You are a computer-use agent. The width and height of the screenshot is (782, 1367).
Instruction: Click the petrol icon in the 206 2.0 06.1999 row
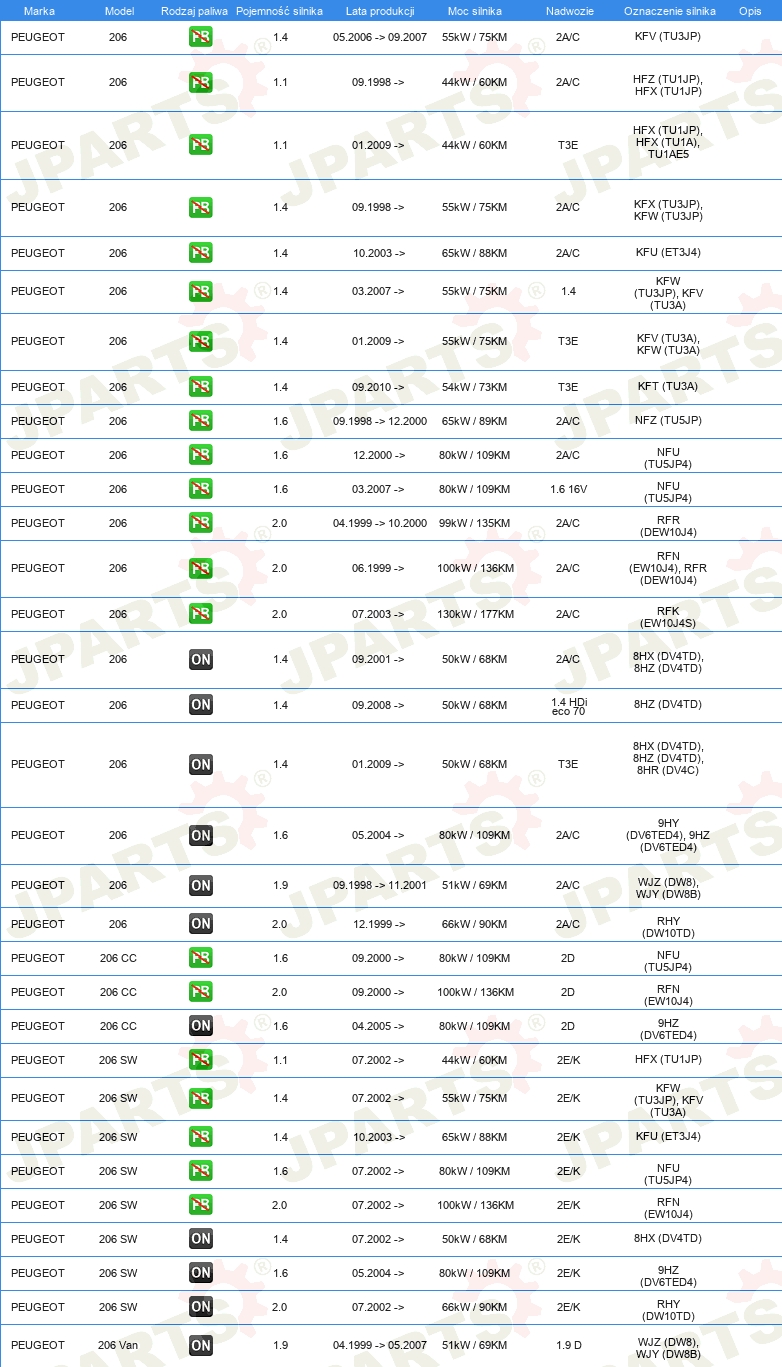click(x=201, y=568)
